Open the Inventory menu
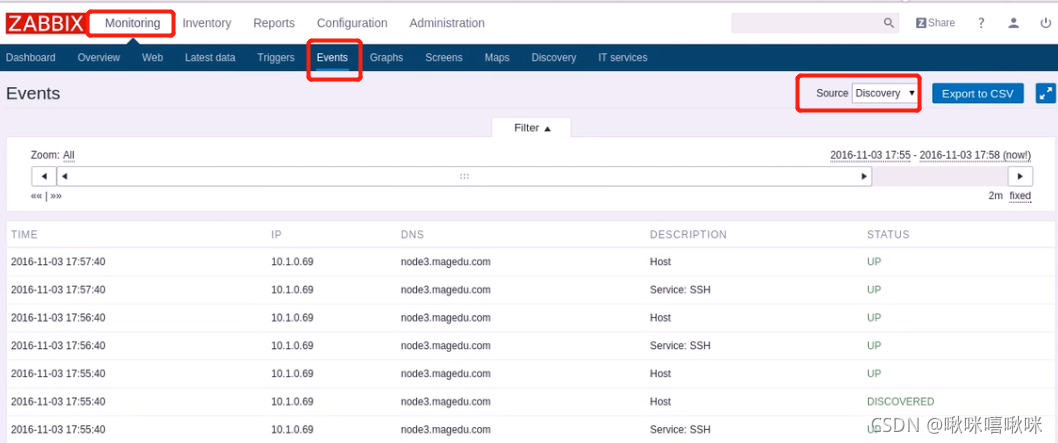This screenshot has width=1058, height=443. point(206,23)
